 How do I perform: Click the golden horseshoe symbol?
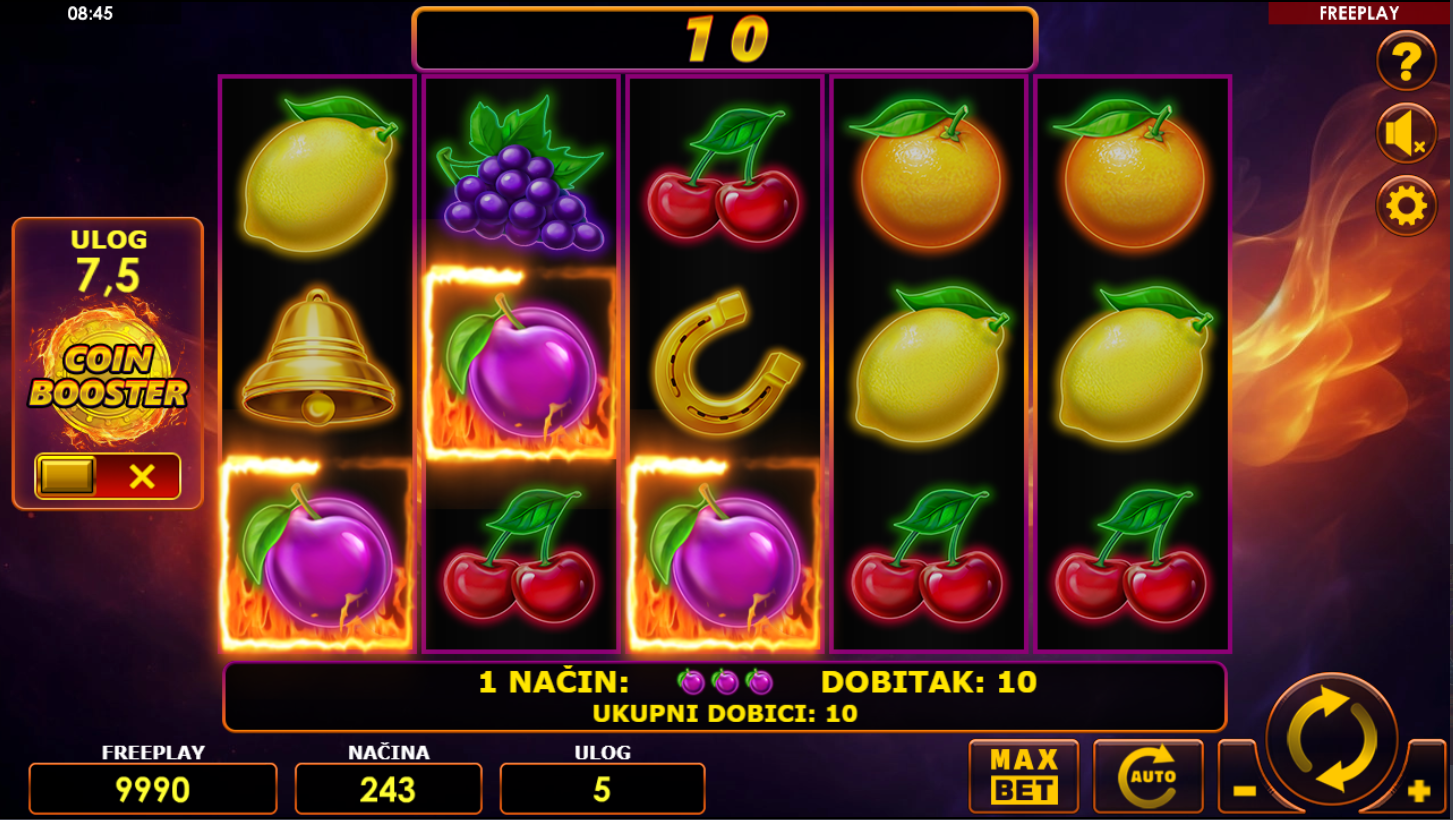(x=726, y=362)
